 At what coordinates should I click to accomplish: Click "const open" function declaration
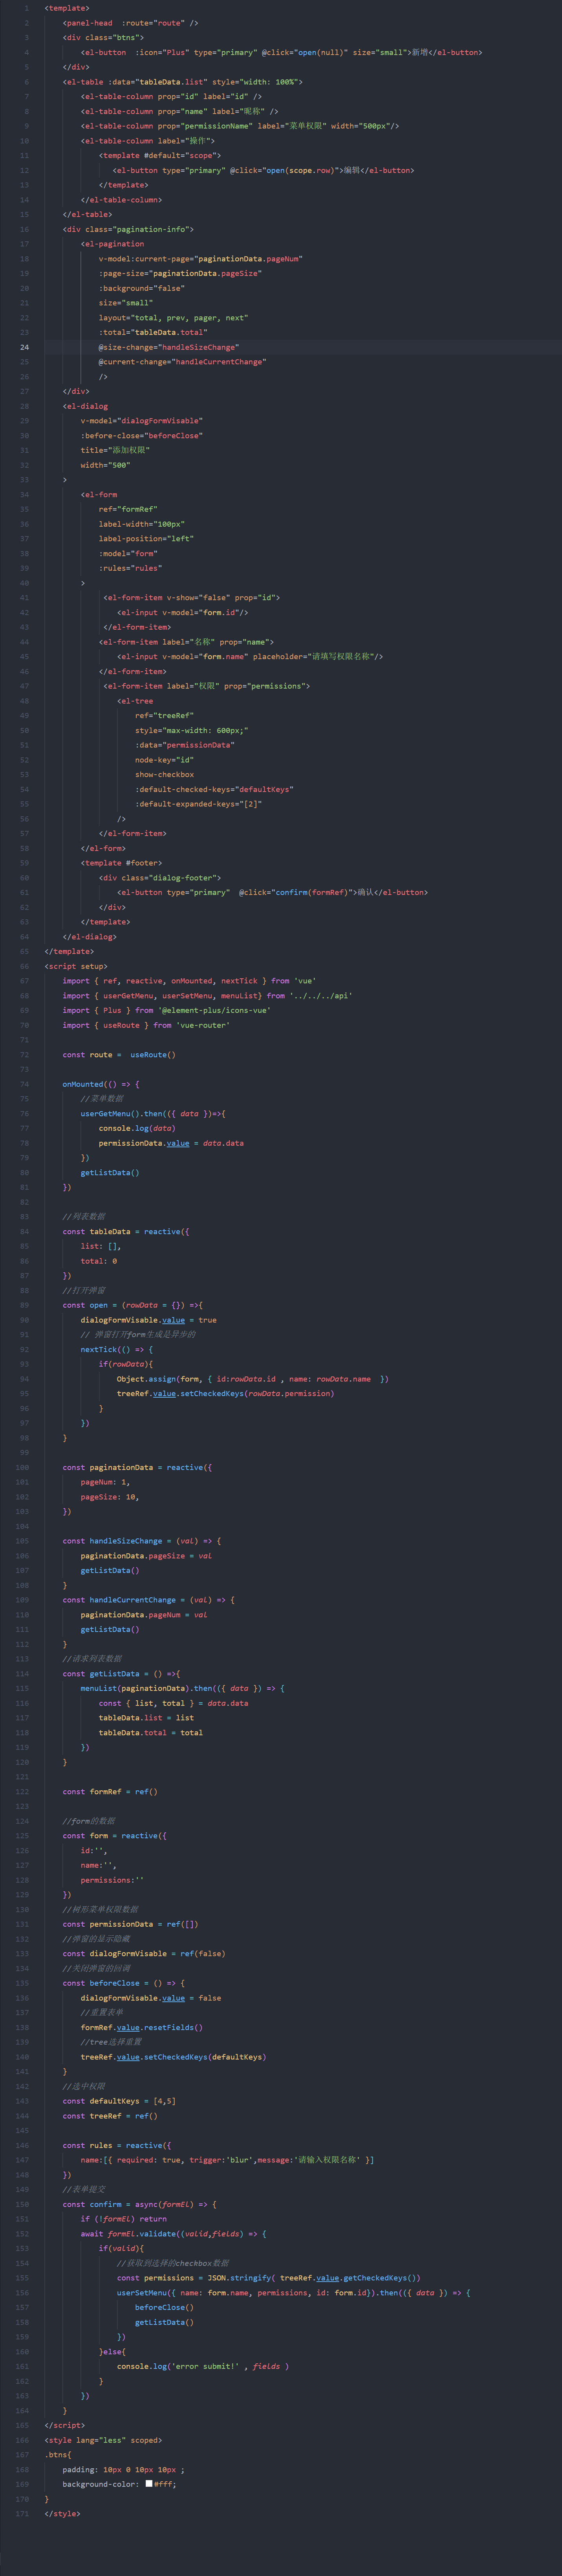click(x=85, y=1305)
